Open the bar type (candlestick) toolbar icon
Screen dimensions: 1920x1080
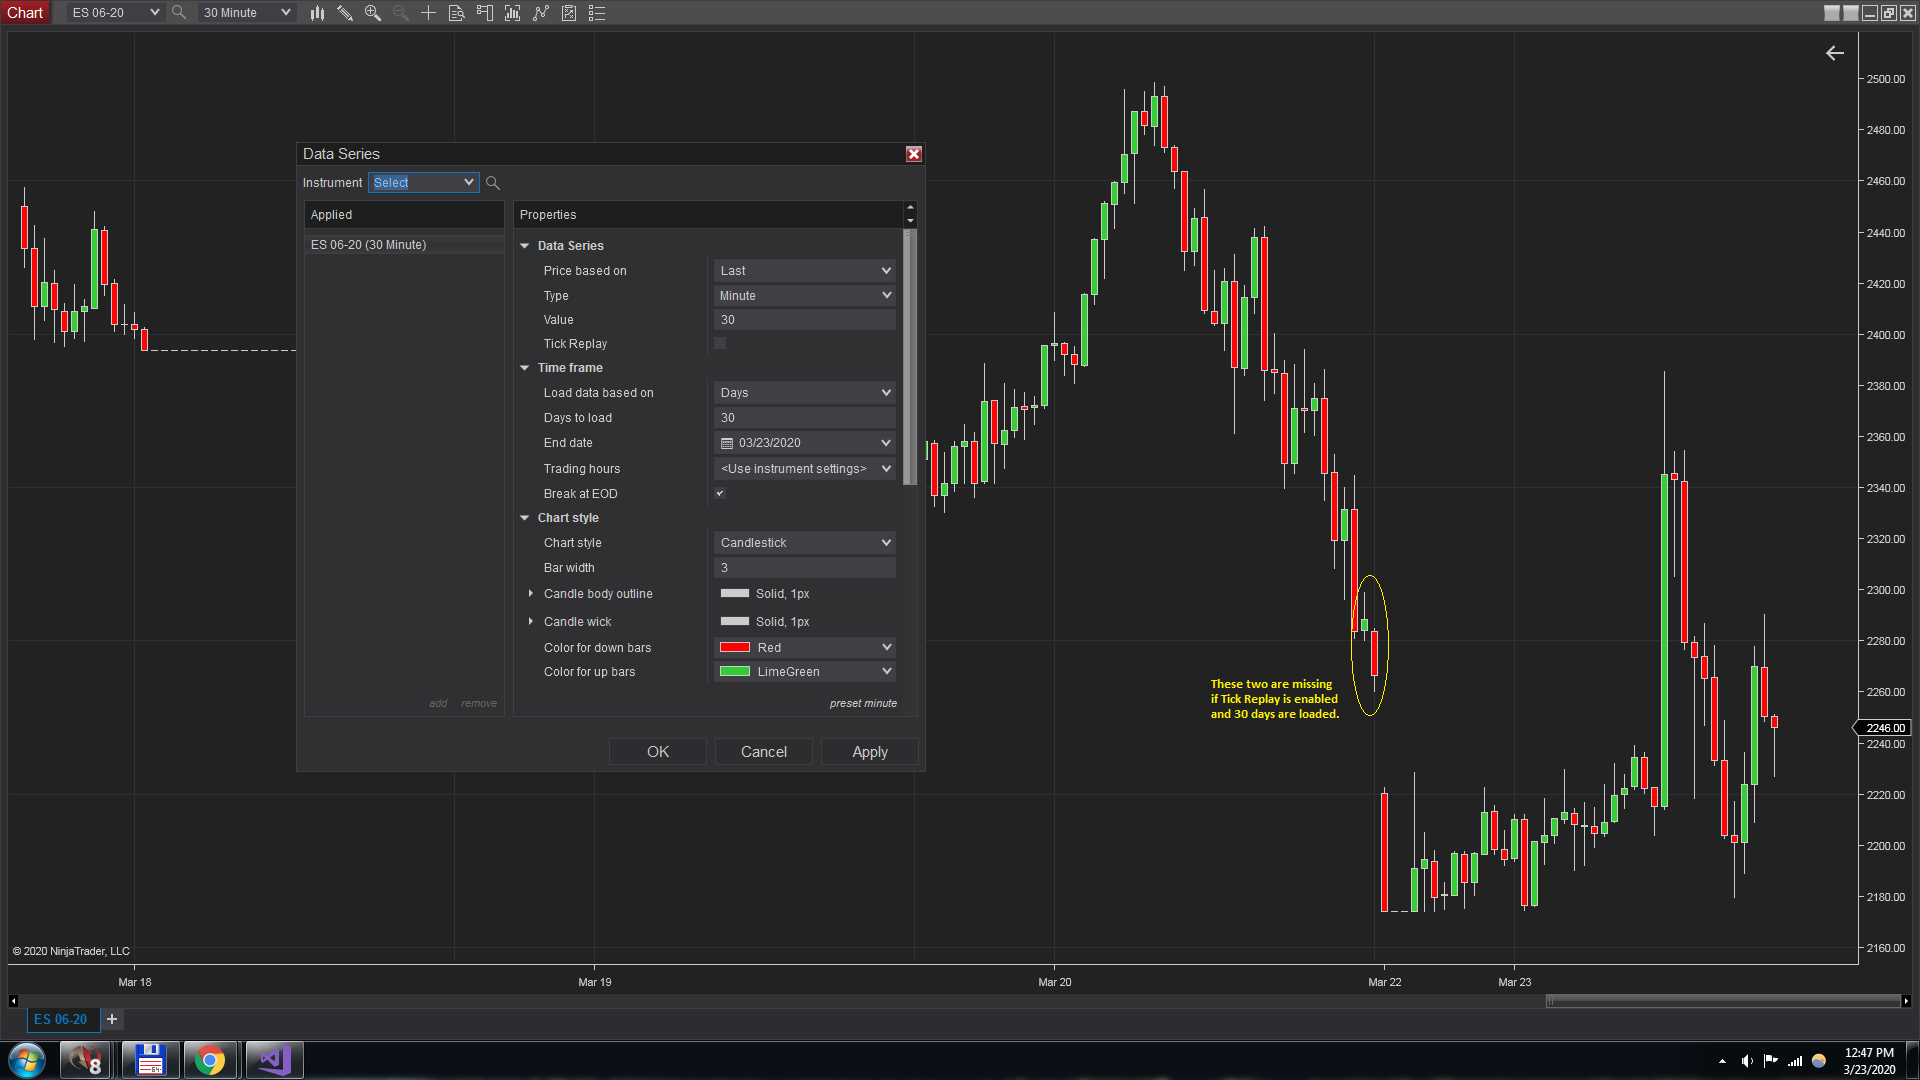317,13
